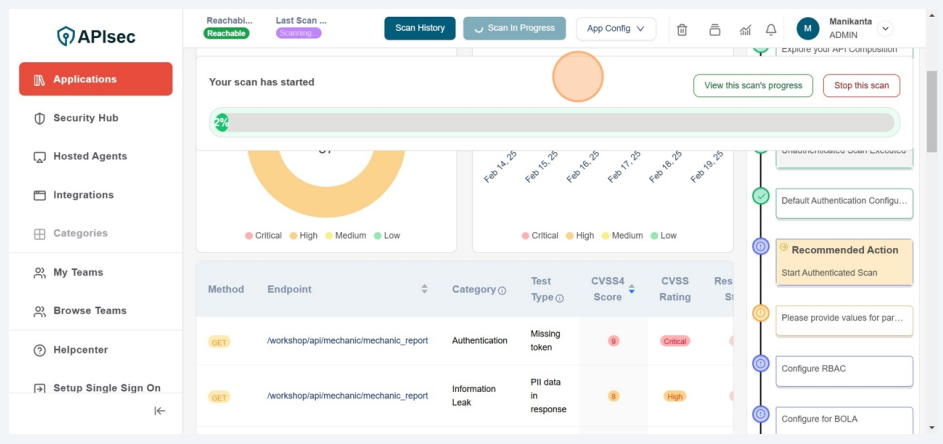Click the Test Type info icon
The image size is (943, 444).
point(559,298)
